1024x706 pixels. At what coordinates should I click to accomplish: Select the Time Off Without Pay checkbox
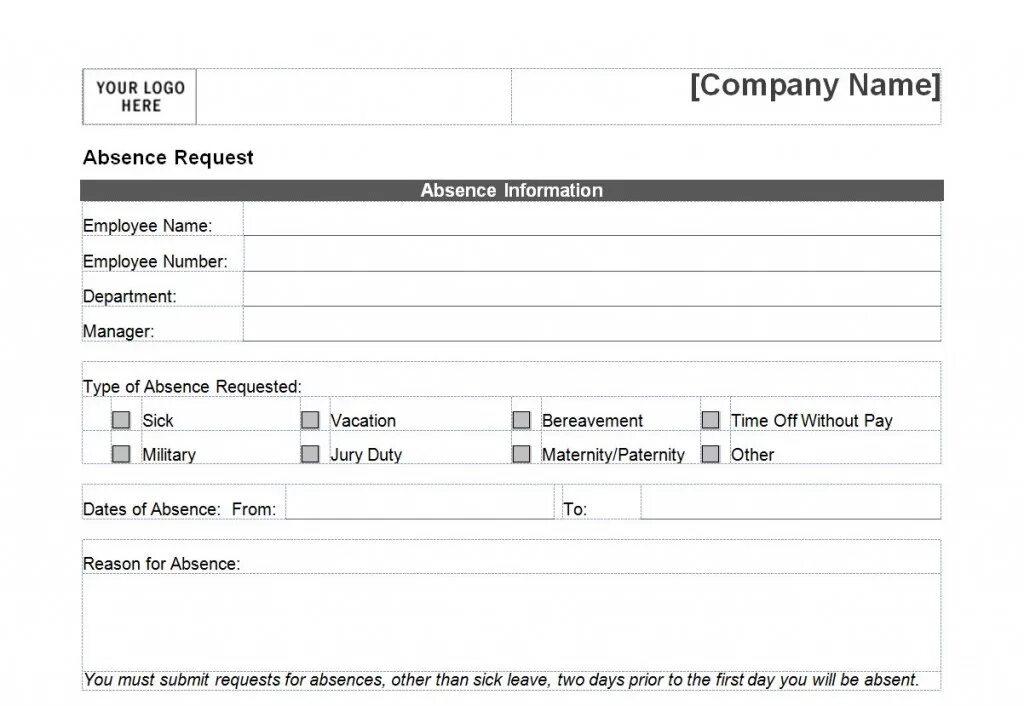coord(711,420)
